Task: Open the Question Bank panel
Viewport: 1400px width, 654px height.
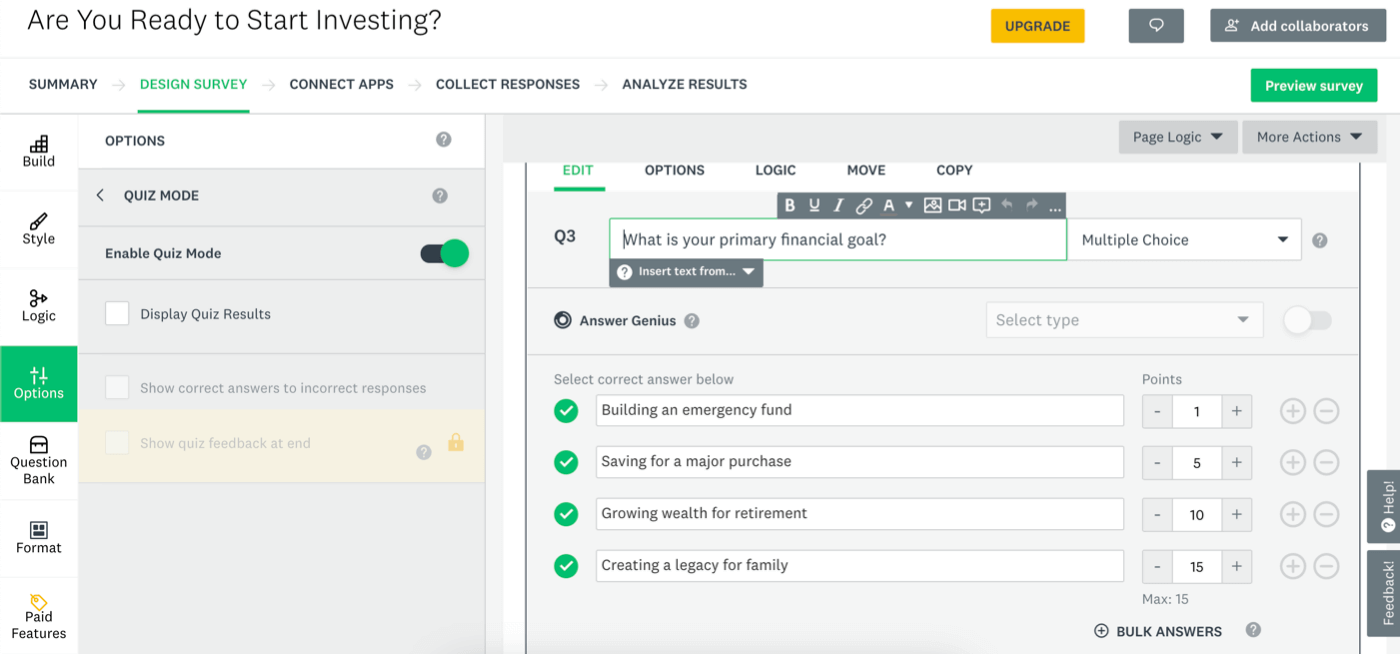Action: 38,461
